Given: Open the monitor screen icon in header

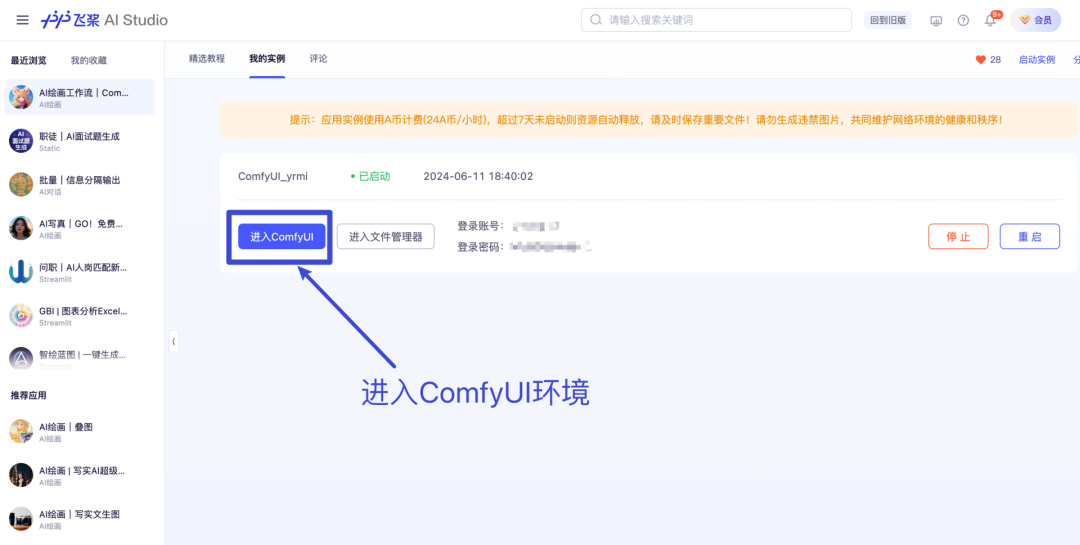Looking at the screenshot, I should click(935, 21).
